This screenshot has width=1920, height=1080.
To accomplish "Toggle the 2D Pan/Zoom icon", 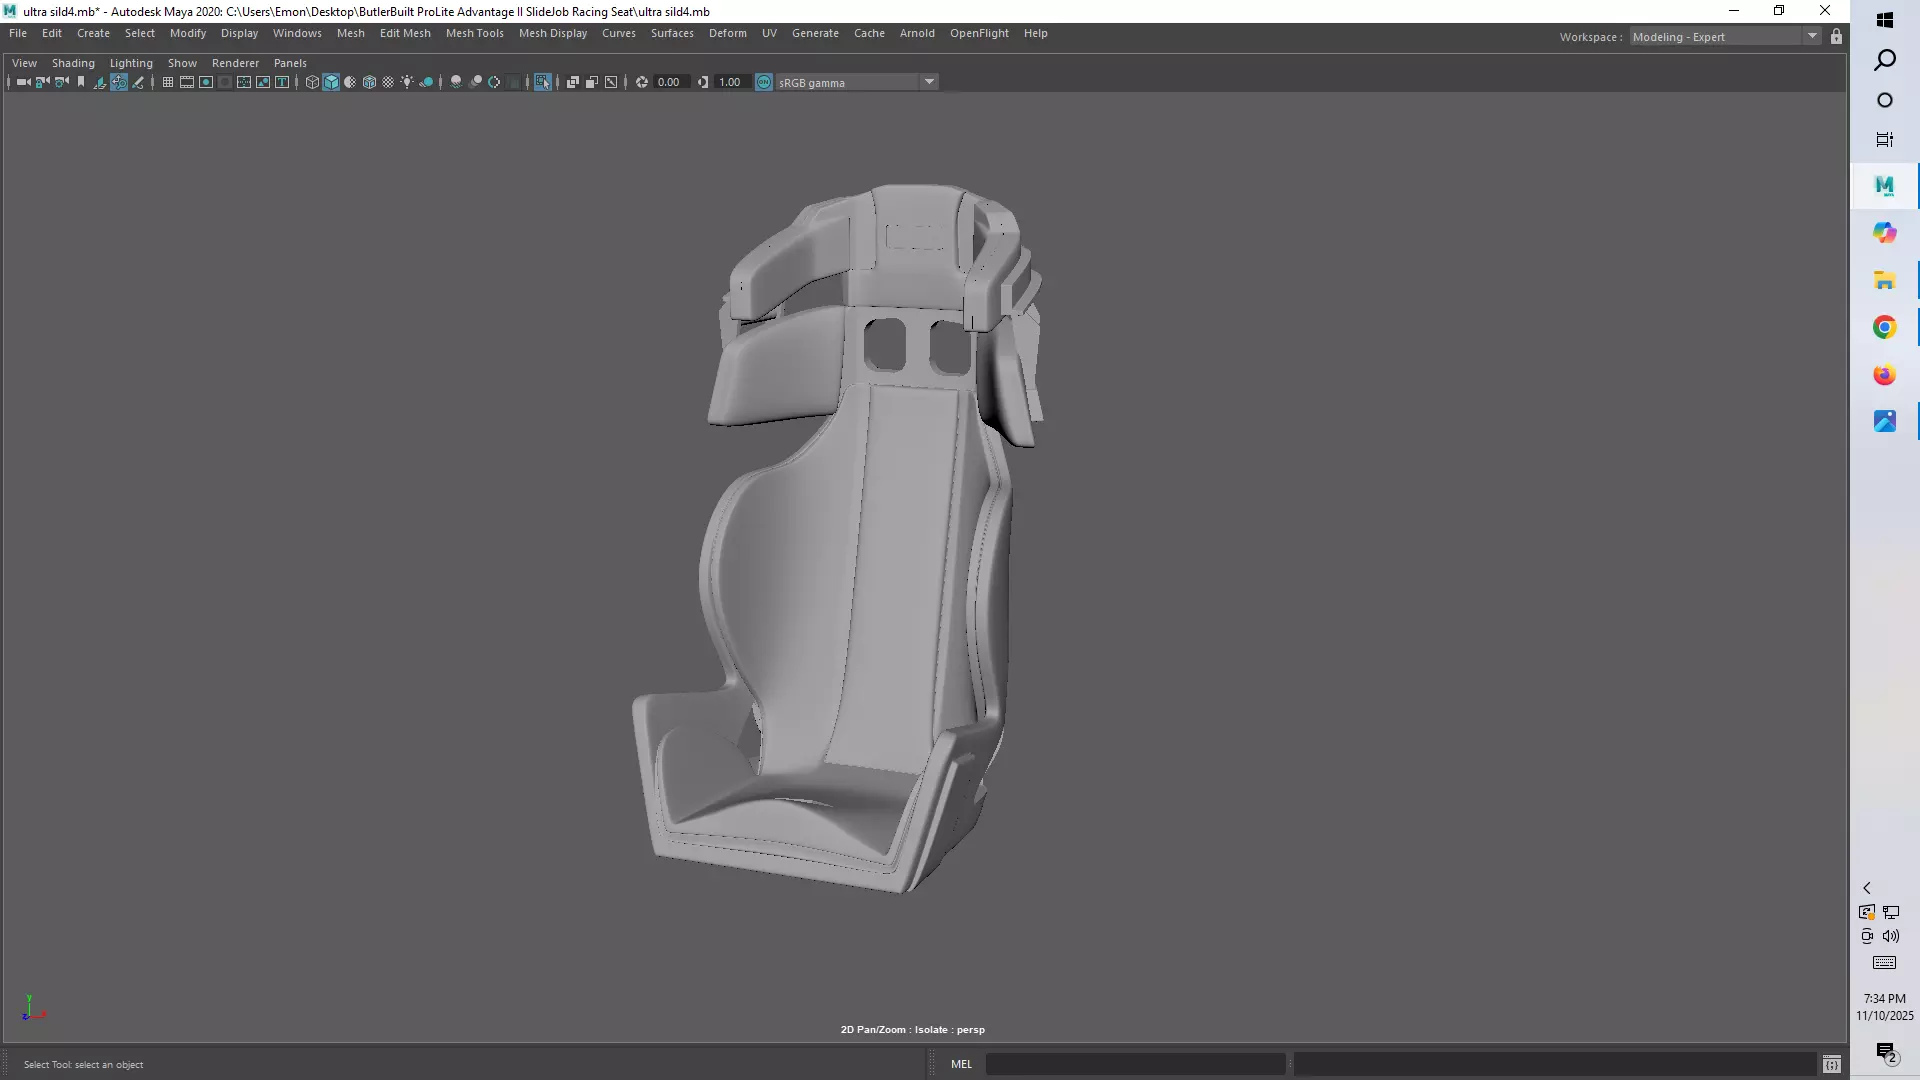I will pyautogui.click(x=119, y=82).
